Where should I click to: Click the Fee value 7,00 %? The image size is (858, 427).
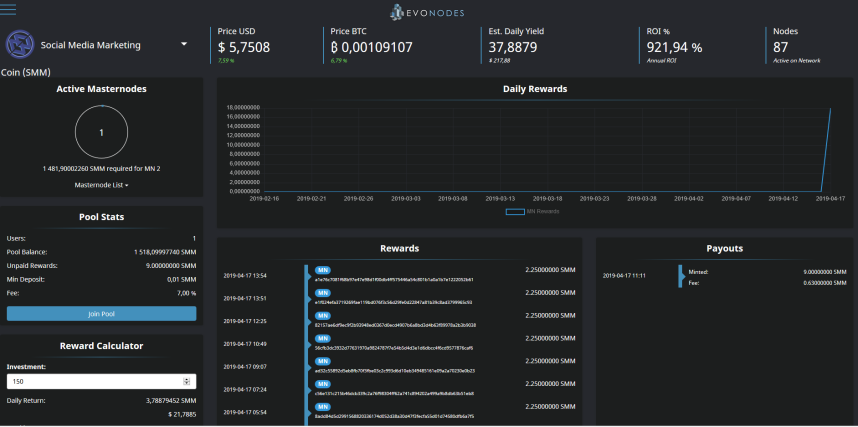[185, 293]
